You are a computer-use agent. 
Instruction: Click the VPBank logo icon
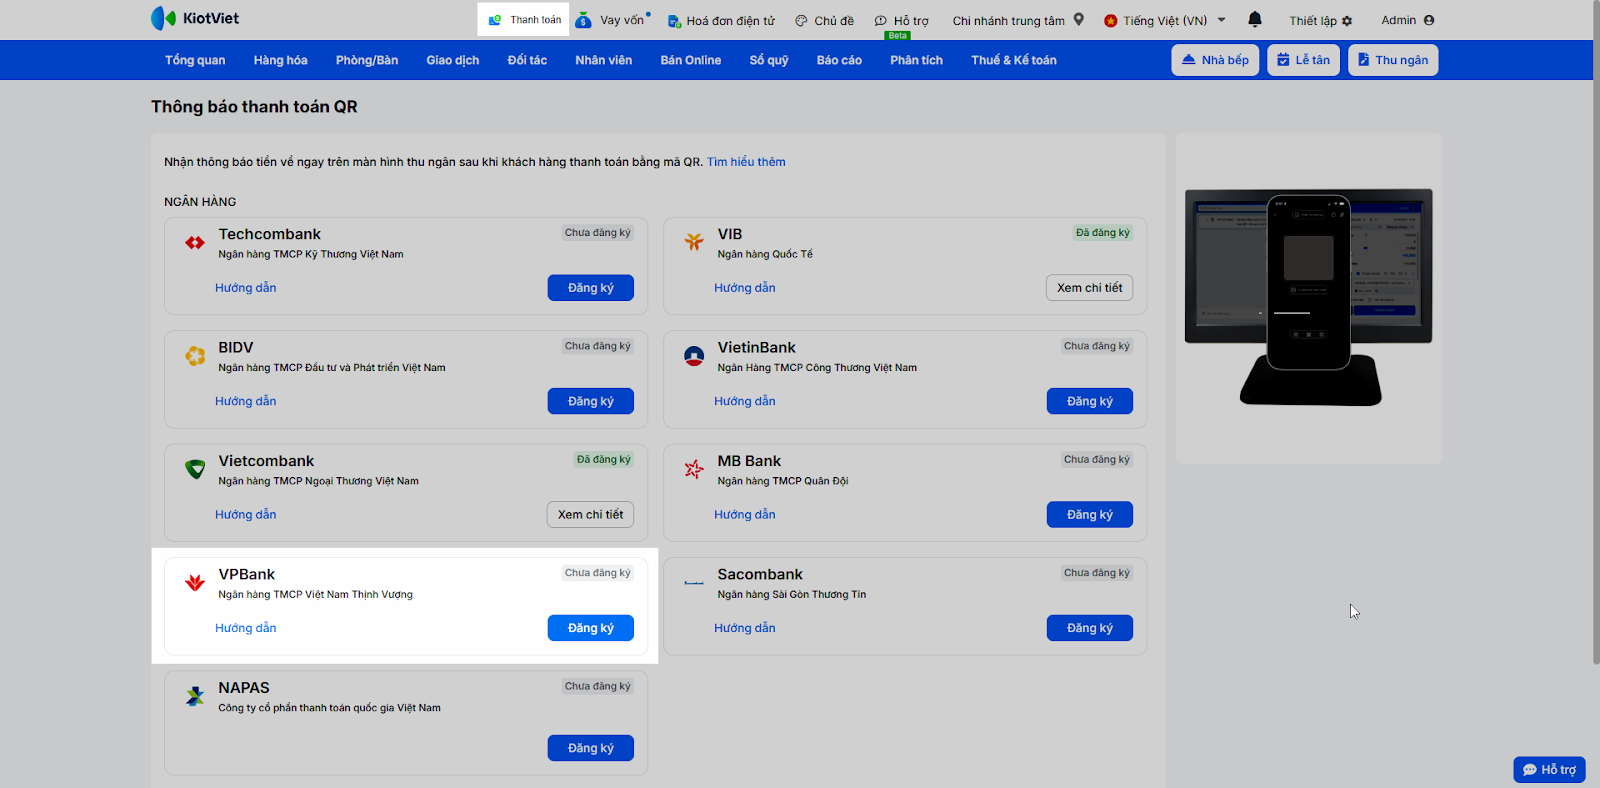point(195,582)
